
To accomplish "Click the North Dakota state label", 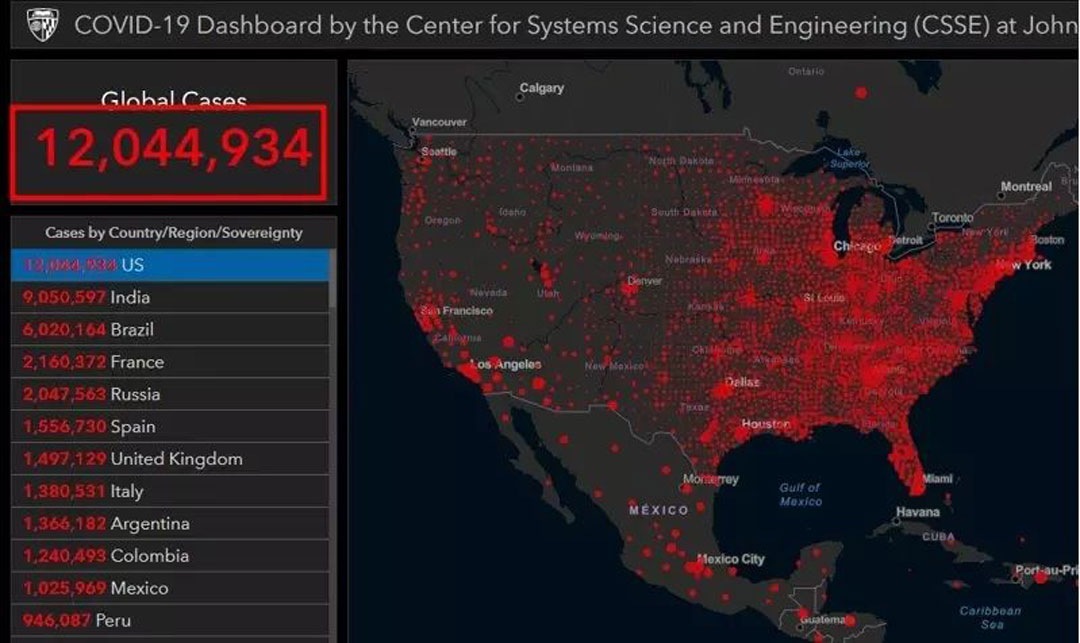I will 681,160.
